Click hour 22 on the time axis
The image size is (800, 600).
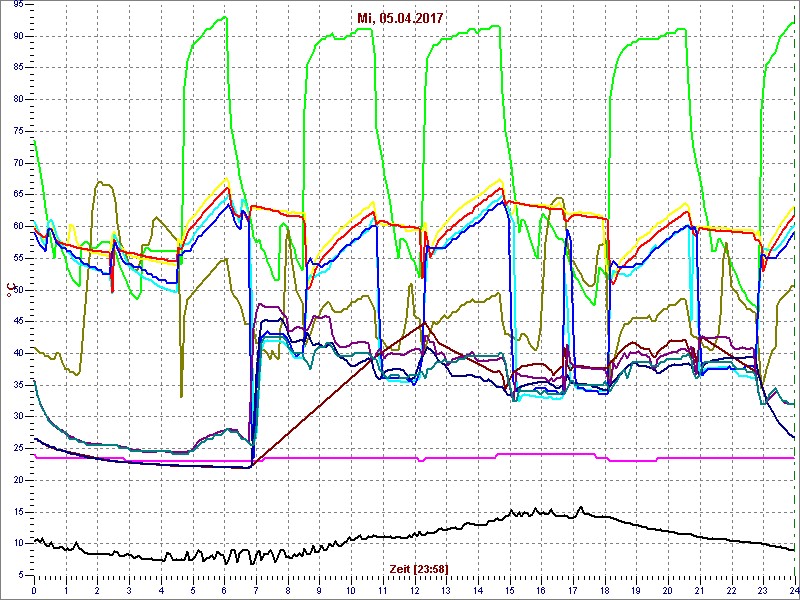point(731,588)
